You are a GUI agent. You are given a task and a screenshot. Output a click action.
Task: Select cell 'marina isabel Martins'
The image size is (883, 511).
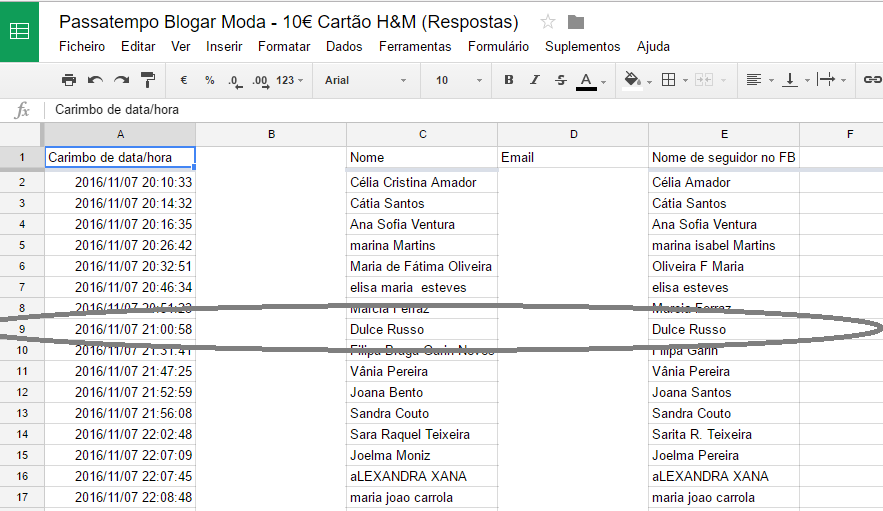tap(724, 246)
